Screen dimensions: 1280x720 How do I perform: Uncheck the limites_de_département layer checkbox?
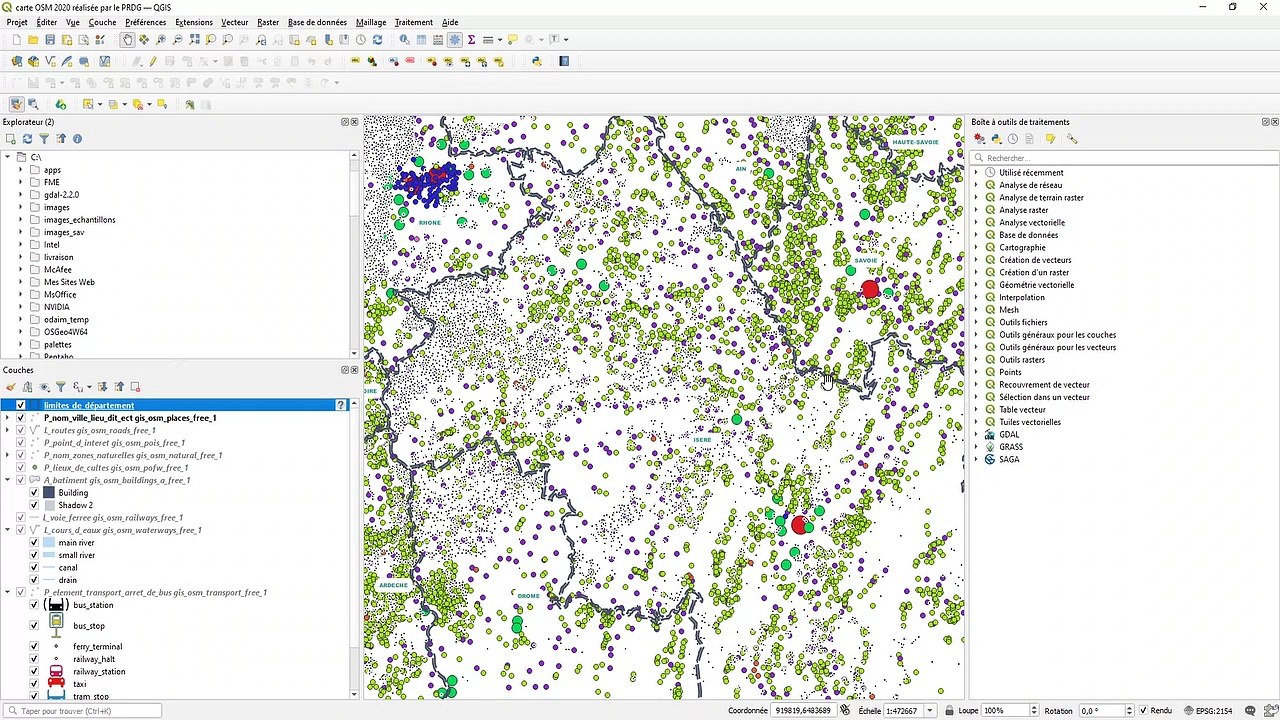(x=21, y=405)
